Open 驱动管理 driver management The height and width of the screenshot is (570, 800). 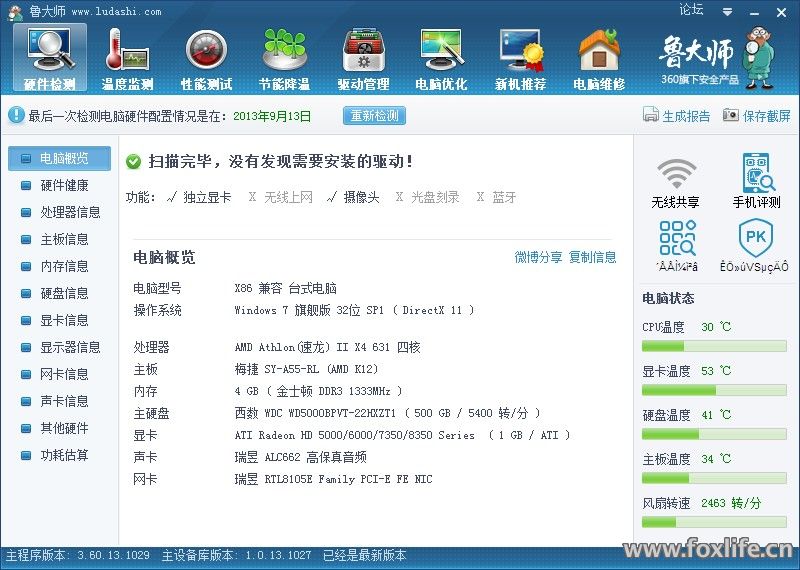(363, 58)
